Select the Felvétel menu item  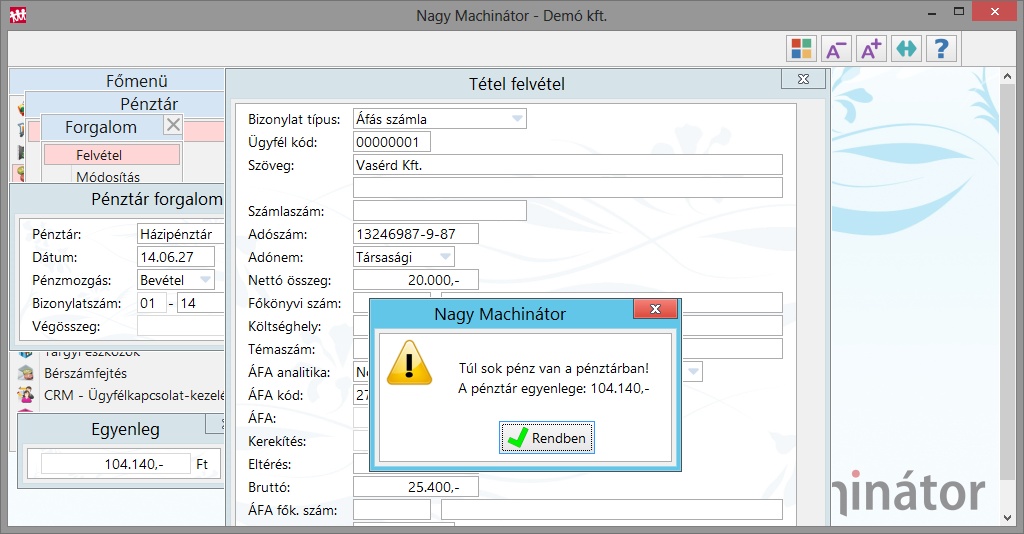(112, 155)
